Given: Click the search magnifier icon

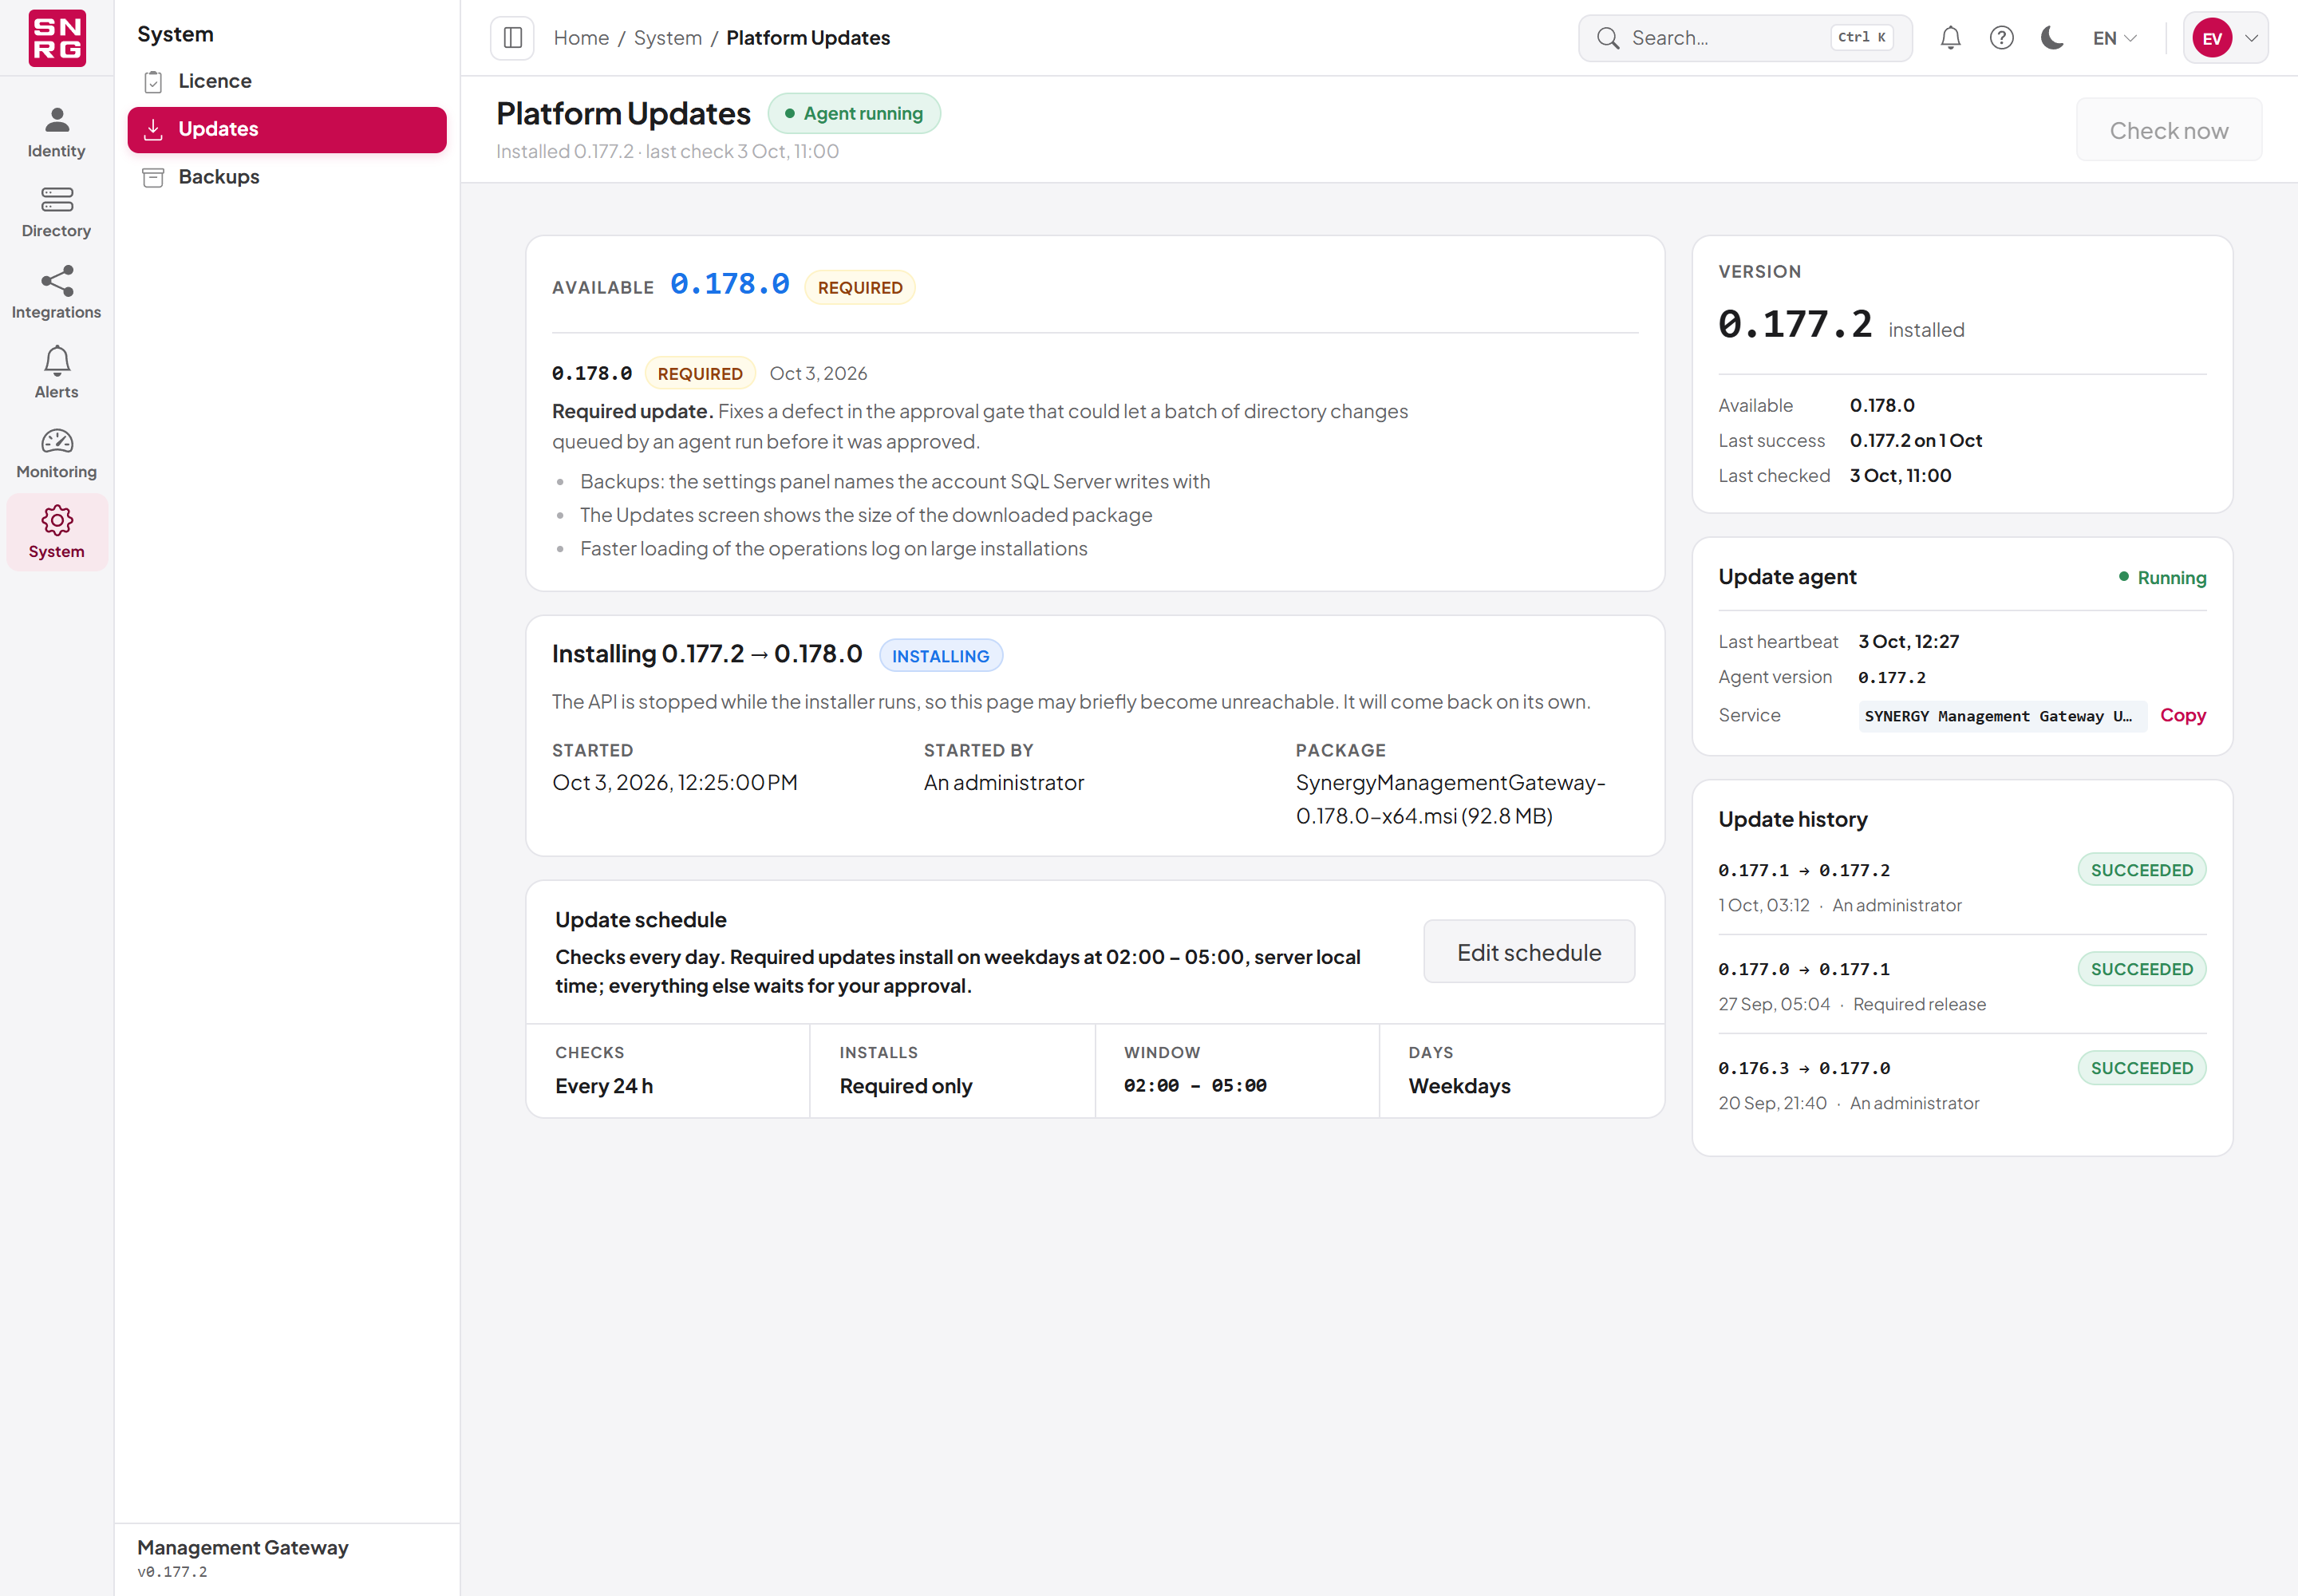Looking at the screenshot, I should click(x=1607, y=38).
